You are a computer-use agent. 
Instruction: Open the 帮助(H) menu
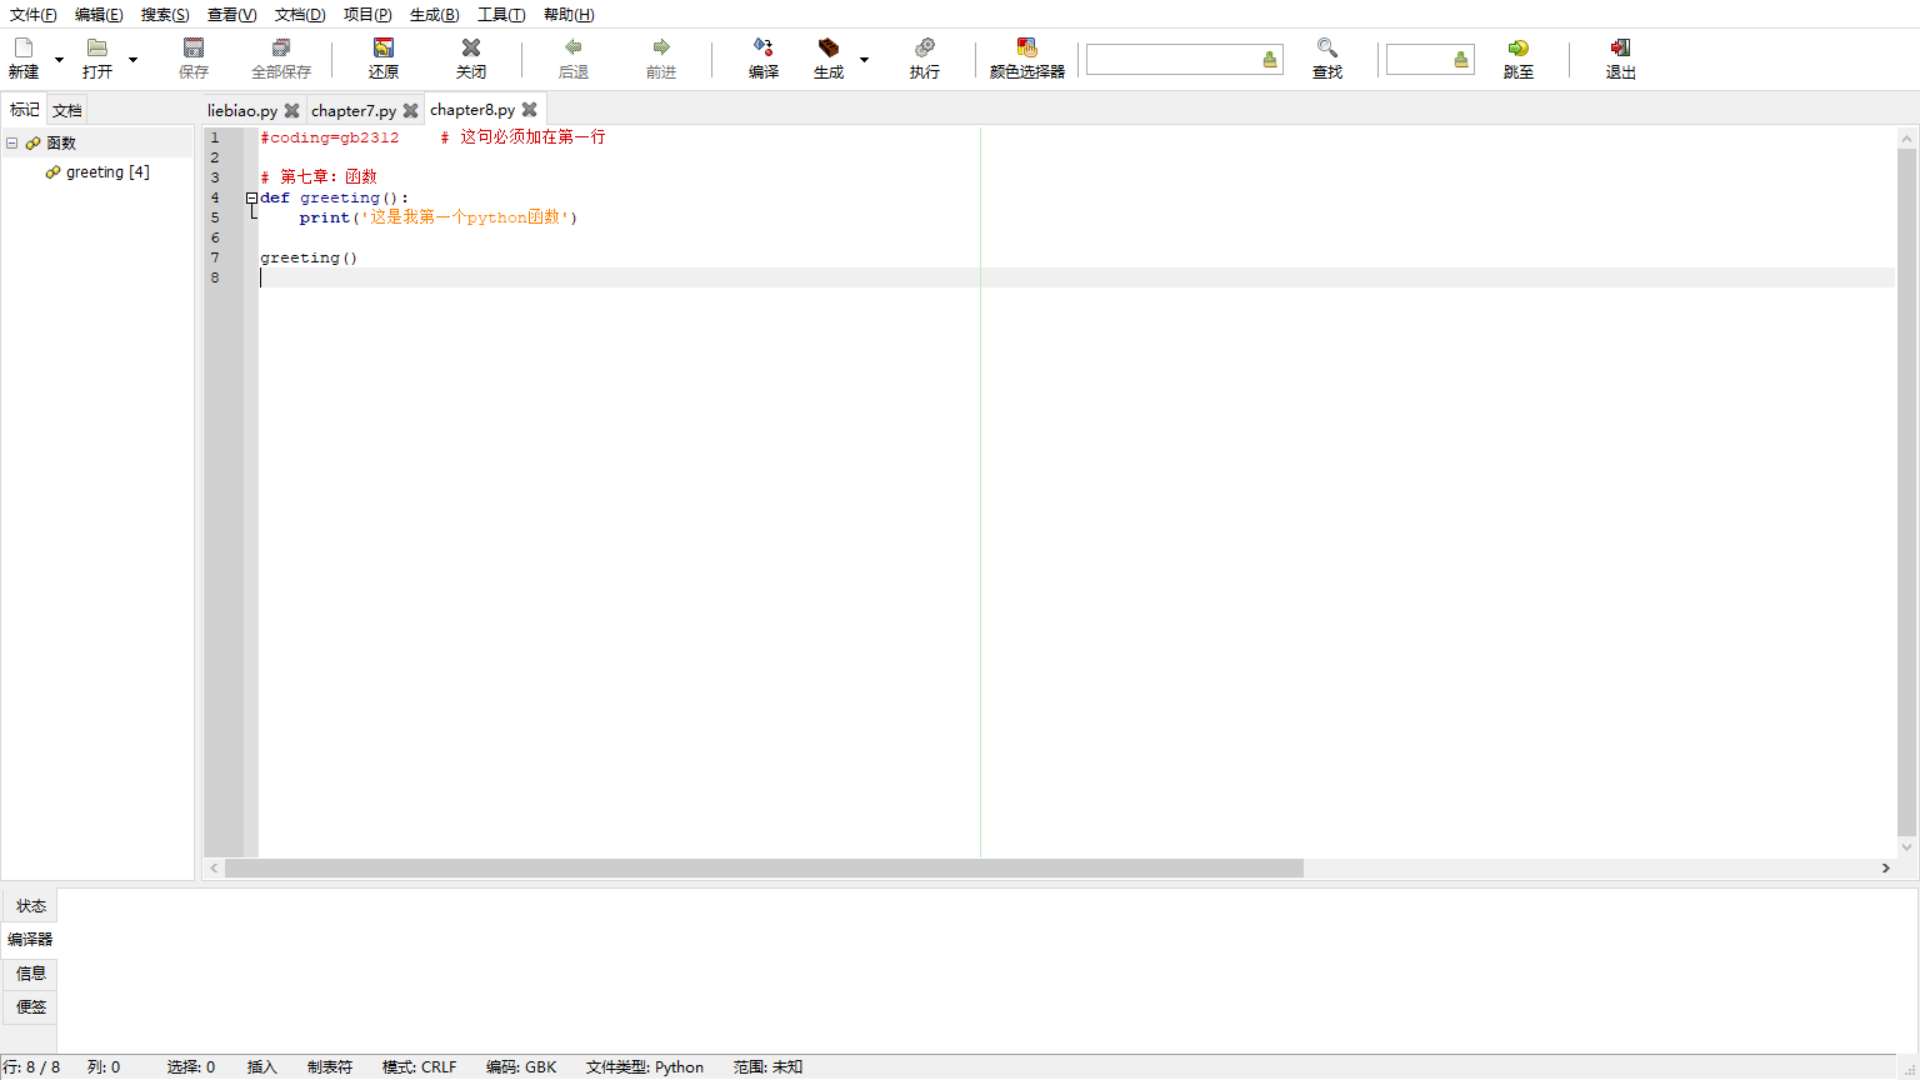coord(569,14)
